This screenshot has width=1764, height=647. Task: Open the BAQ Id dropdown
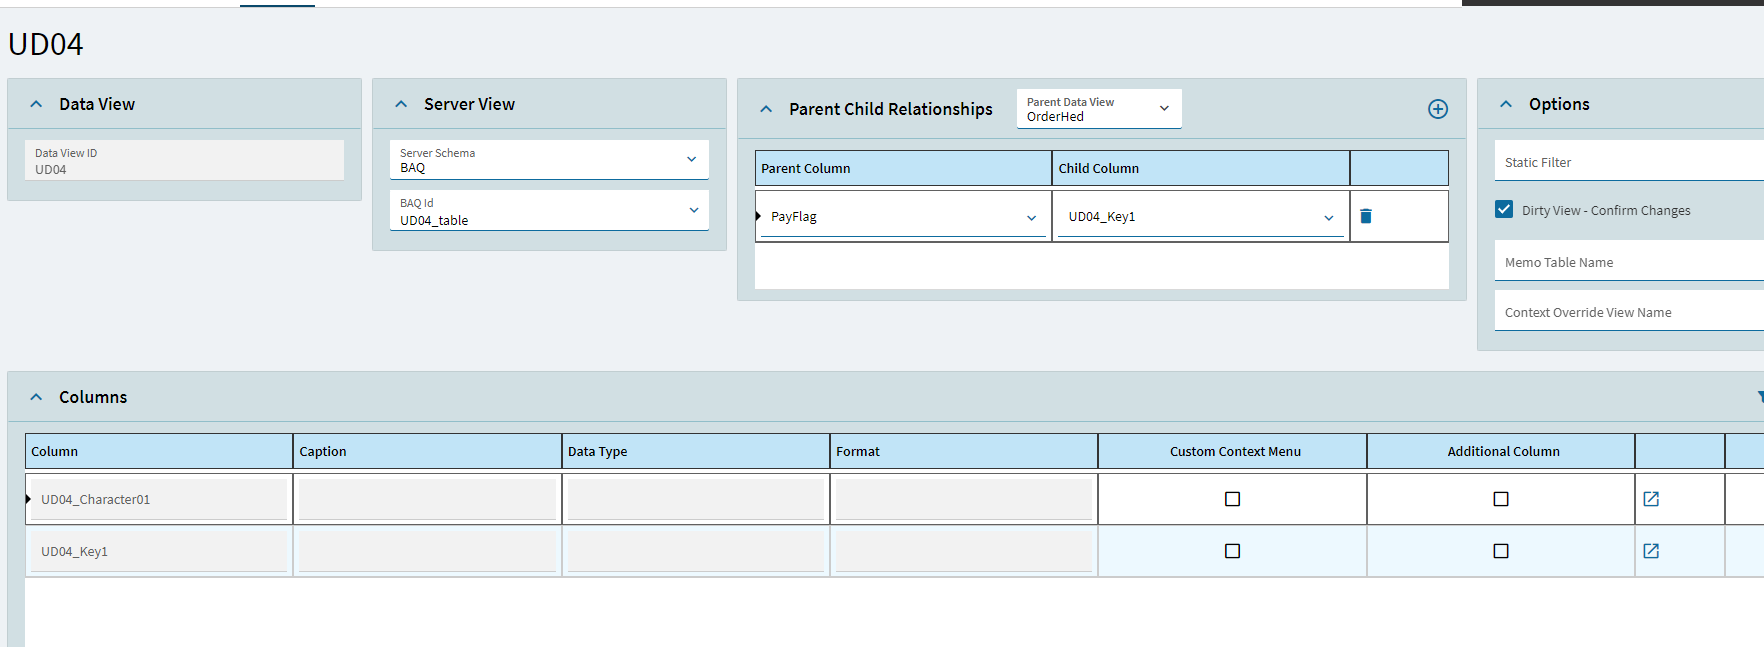coord(693,210)
